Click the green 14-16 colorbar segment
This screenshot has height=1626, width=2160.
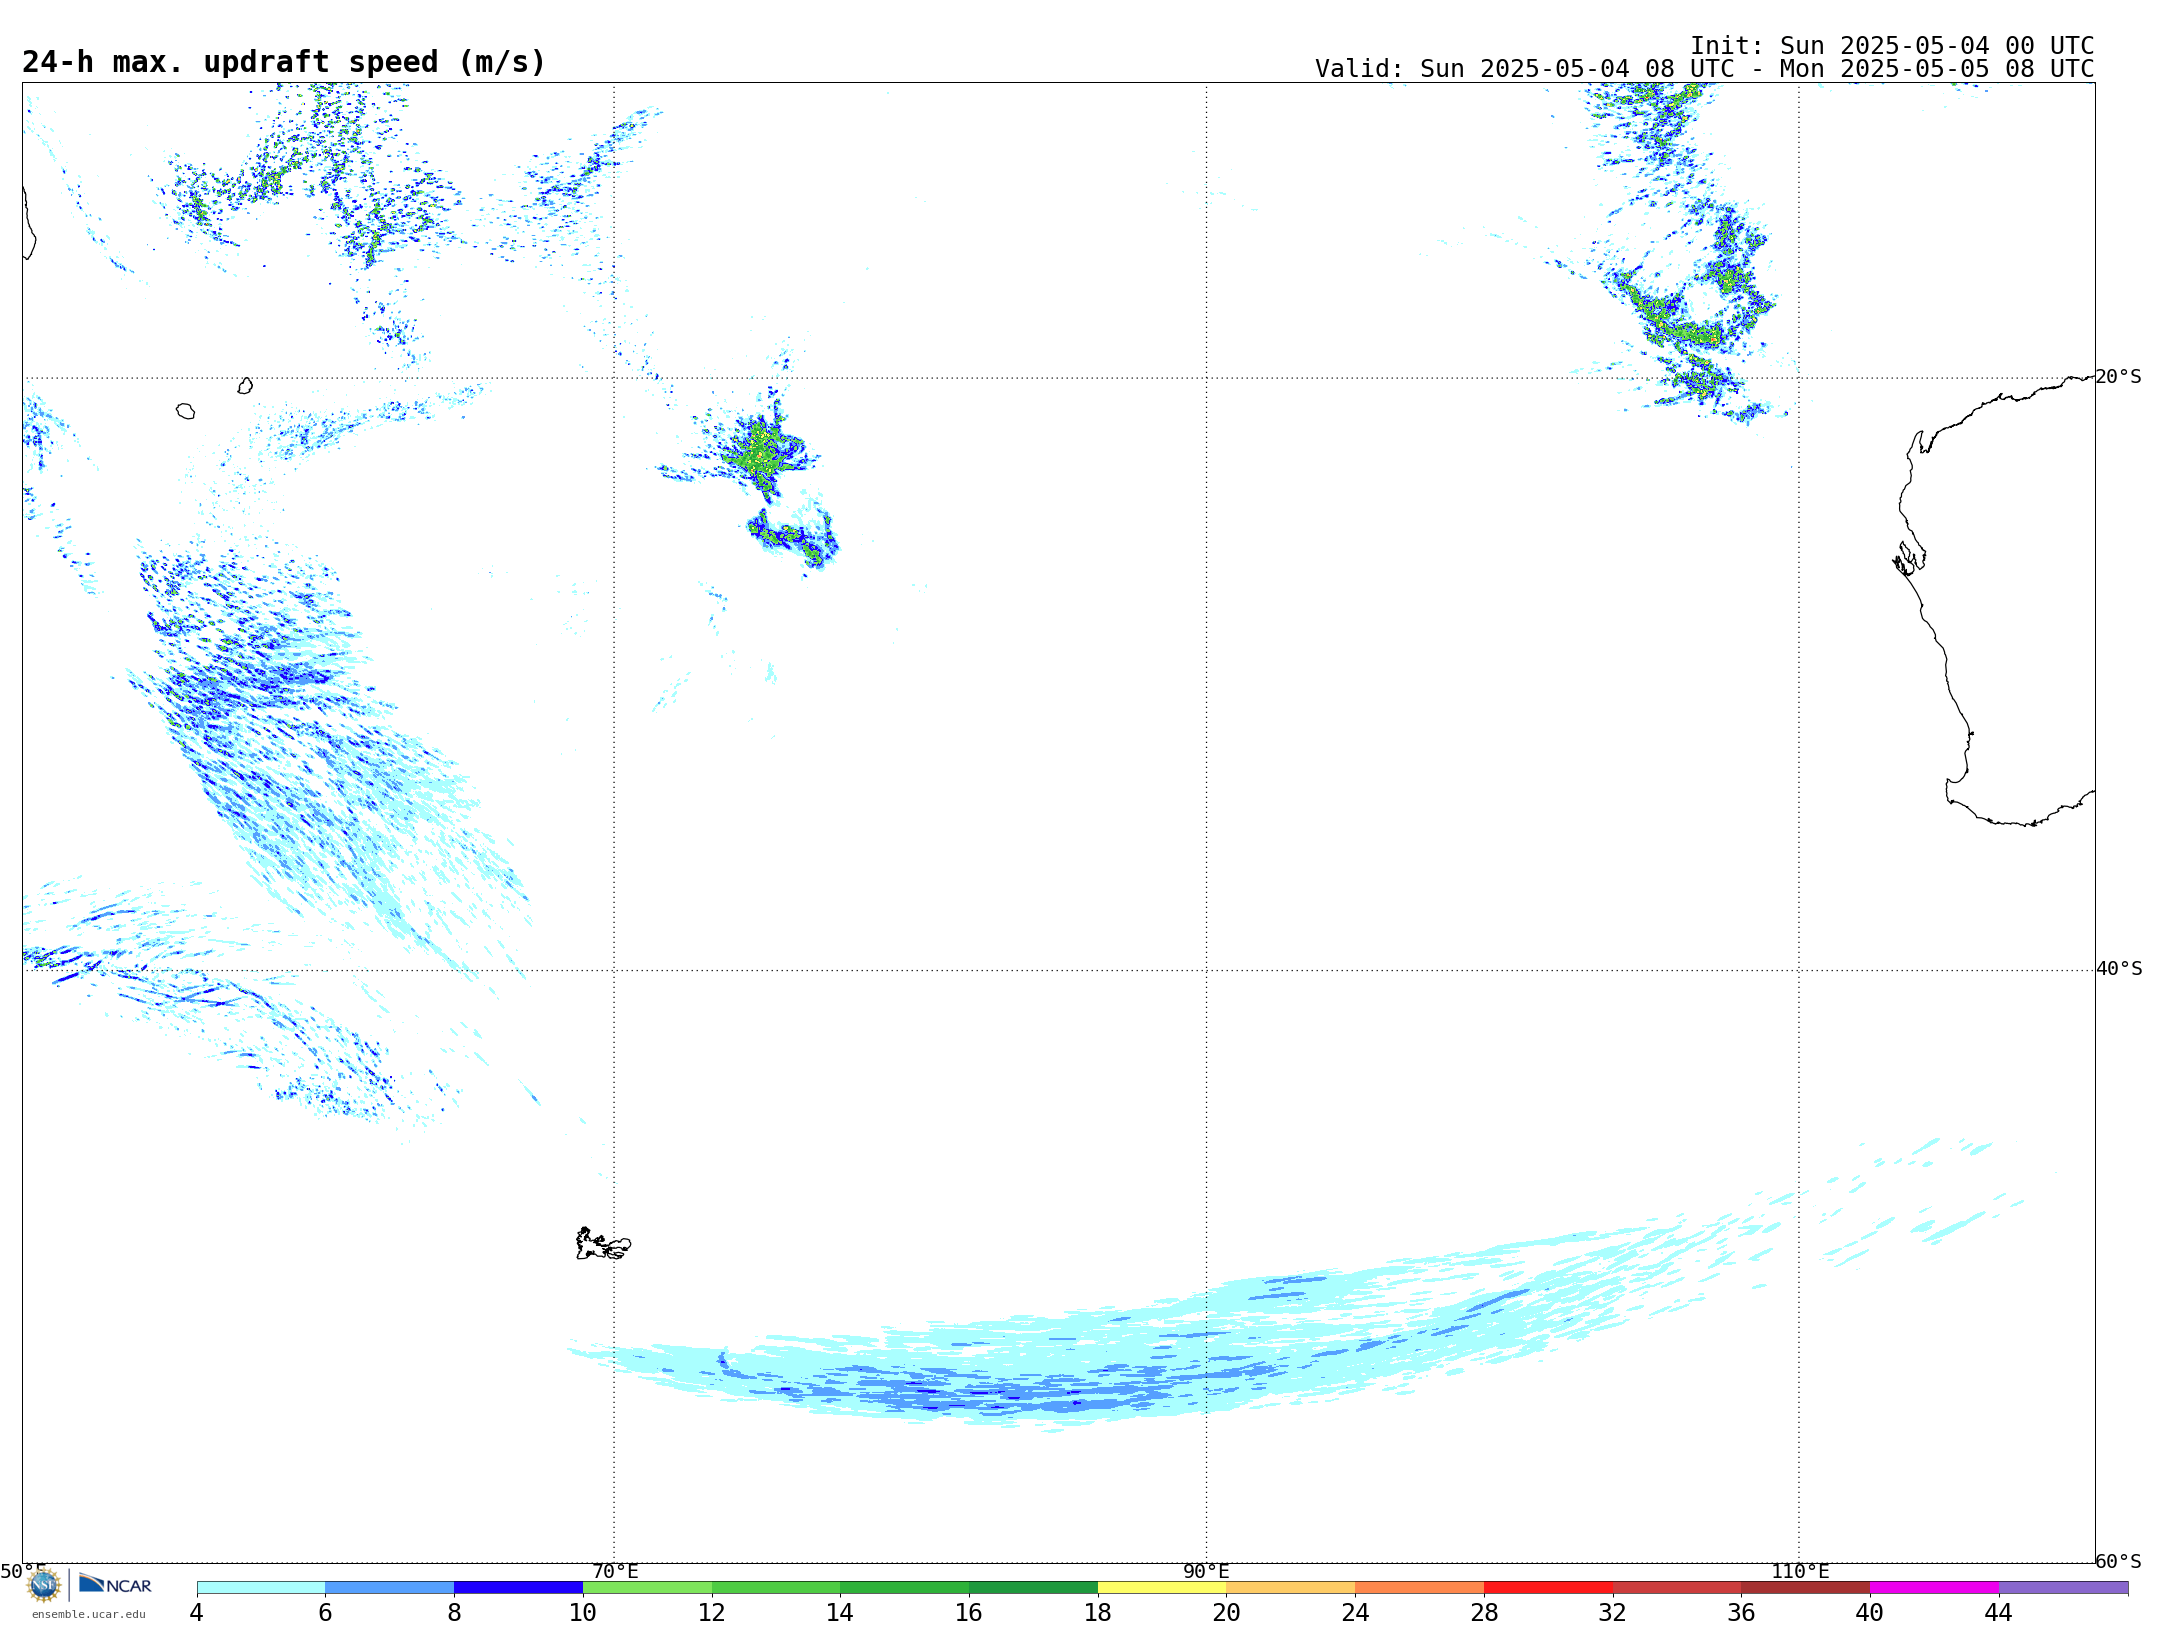[x=905, y=1587]
